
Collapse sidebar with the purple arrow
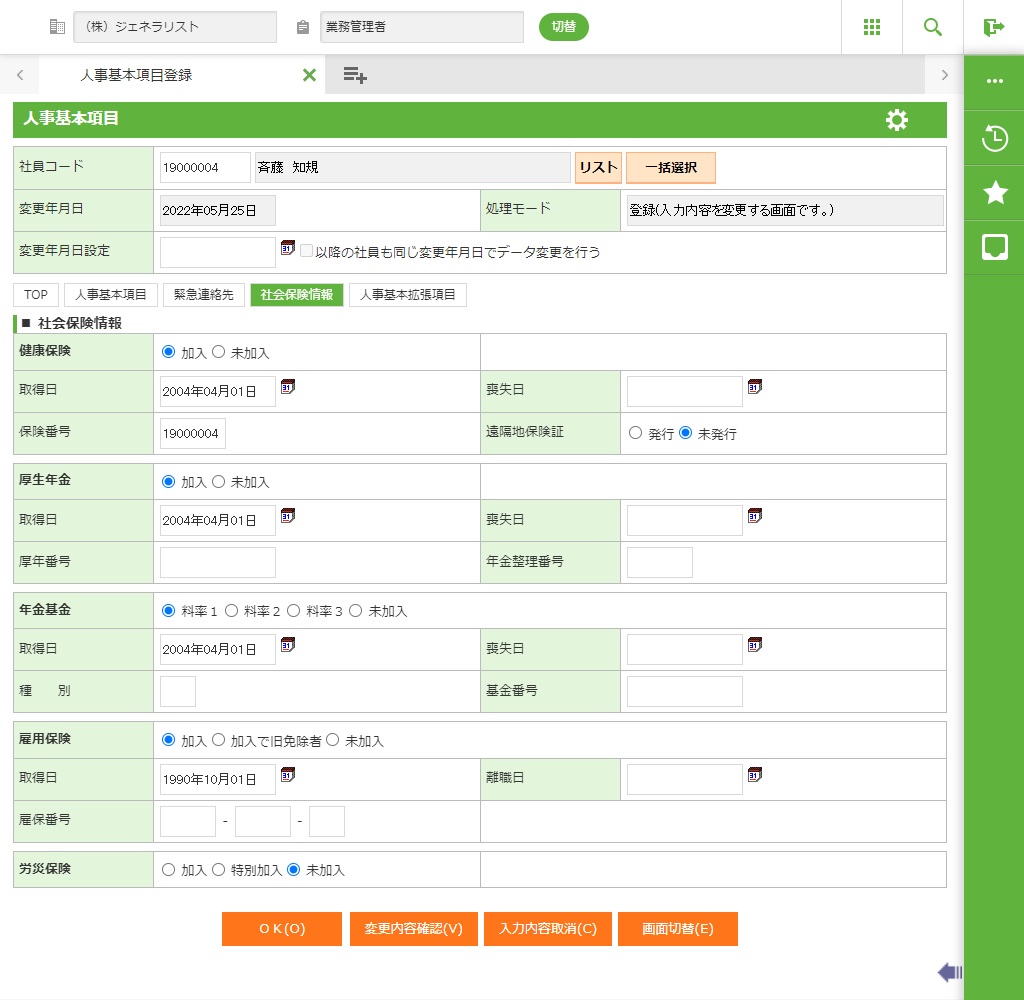(949, 972)
